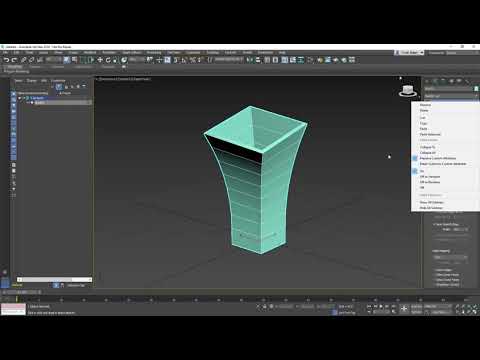Viewport: 480px width, 360px height.
Task: Open the Utilities tab of command panel
Action: pyautogui.click(x=467, y=81)
